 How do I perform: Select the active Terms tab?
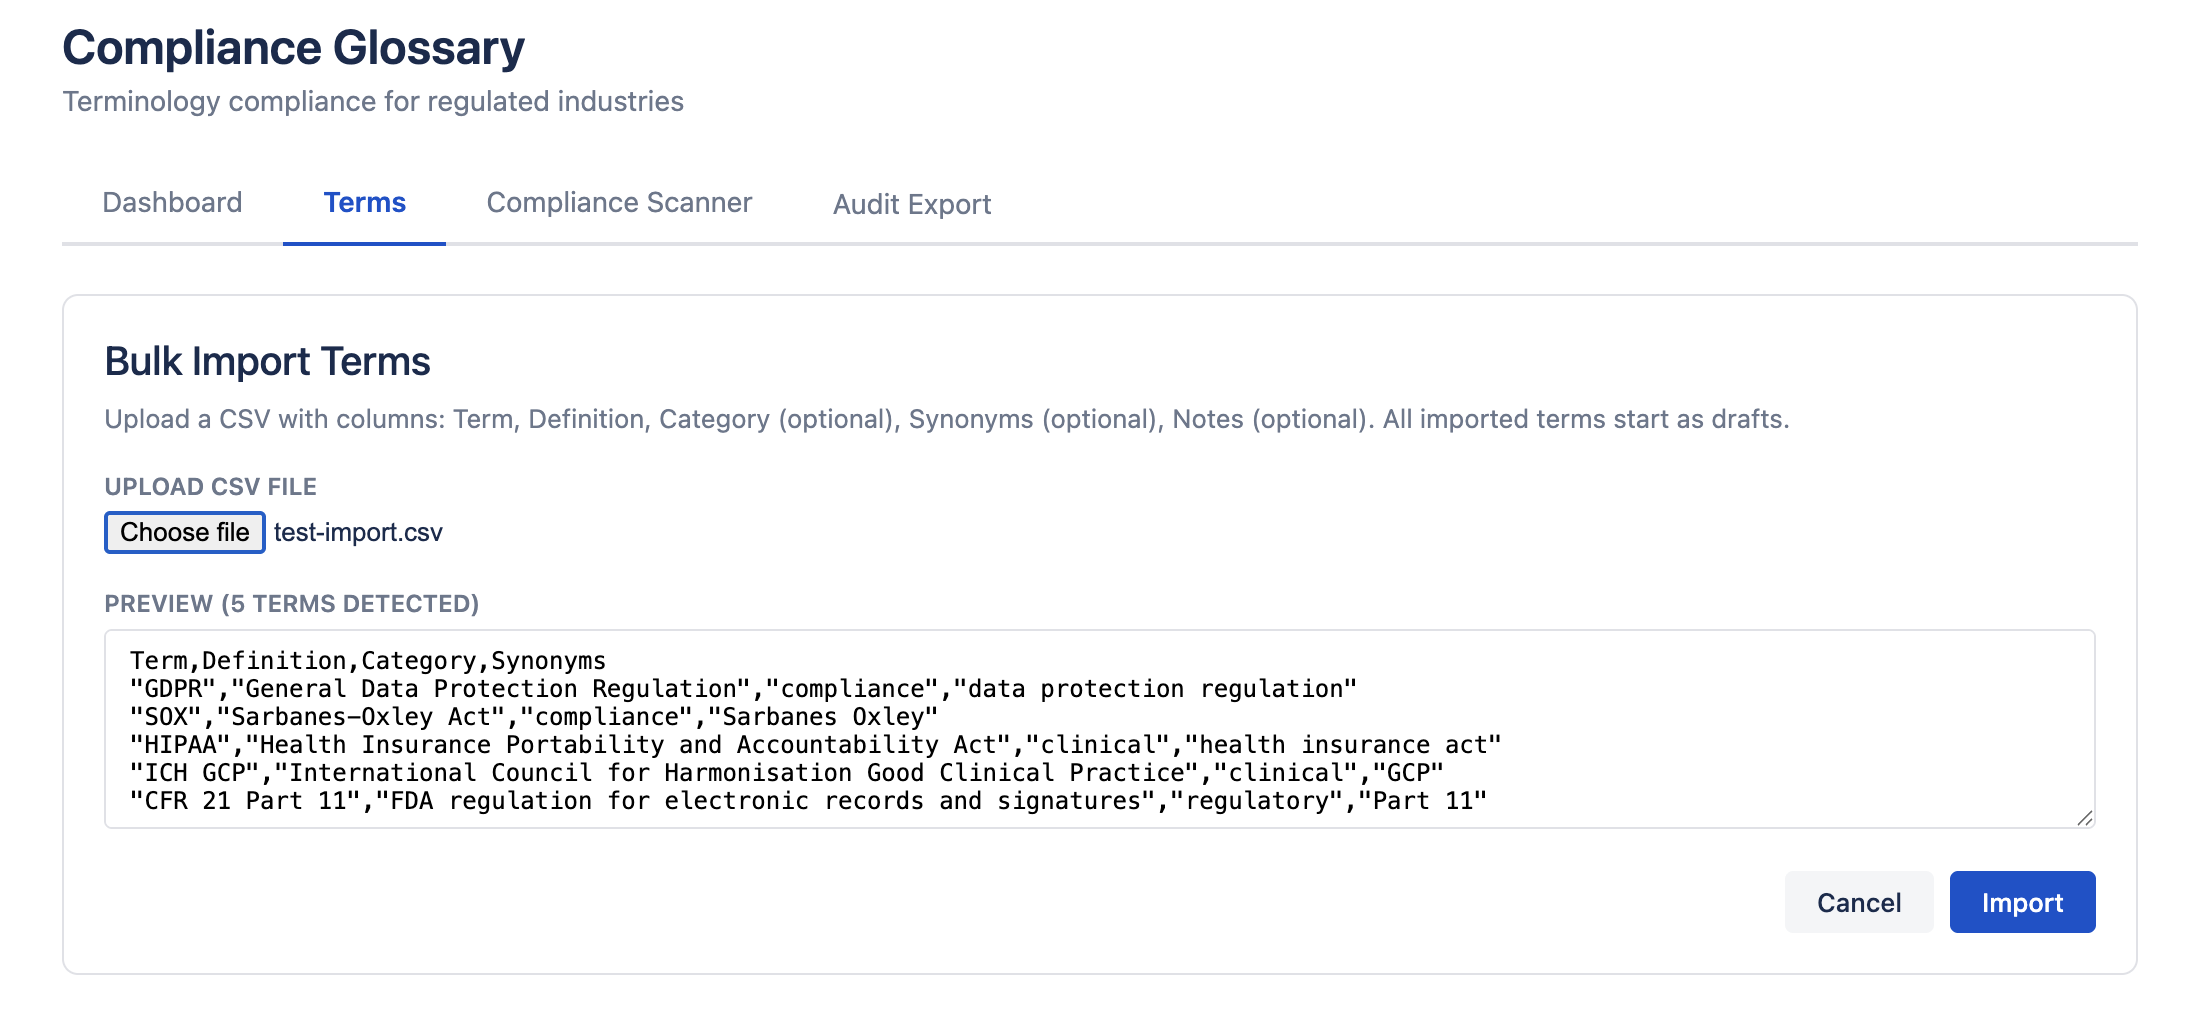point(364,202)
